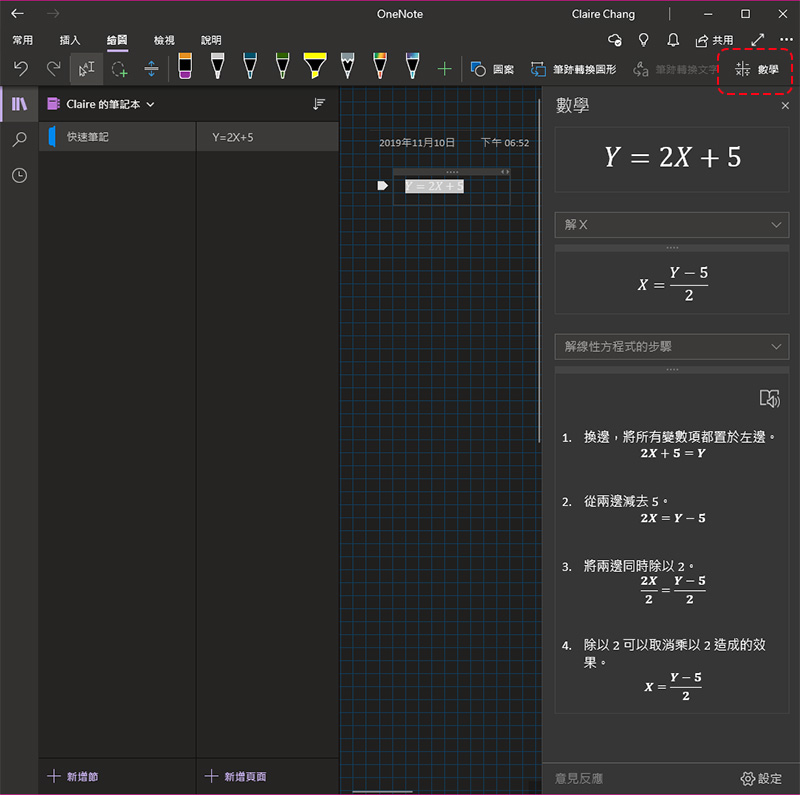The height and width of the screenshot is (795, 800).
Task: Click the undo arrow icon
Action: 21,69
